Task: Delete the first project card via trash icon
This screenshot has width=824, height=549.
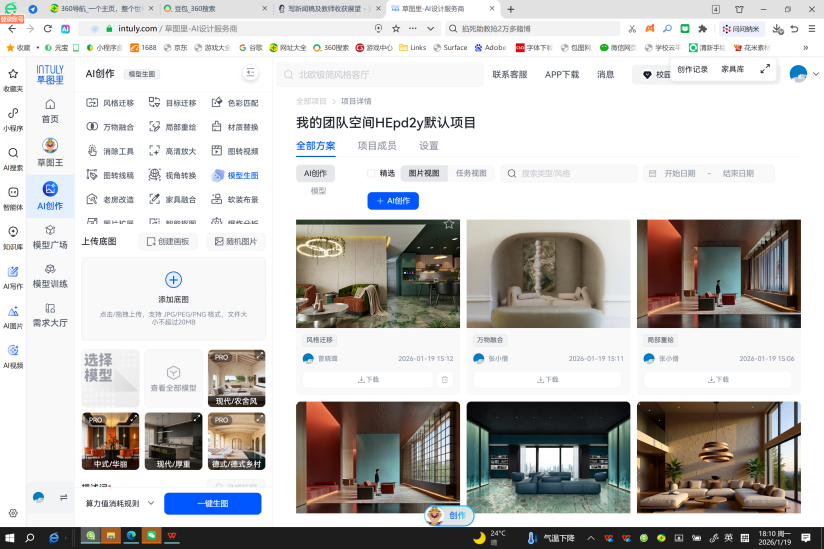Action: [445, 380]
